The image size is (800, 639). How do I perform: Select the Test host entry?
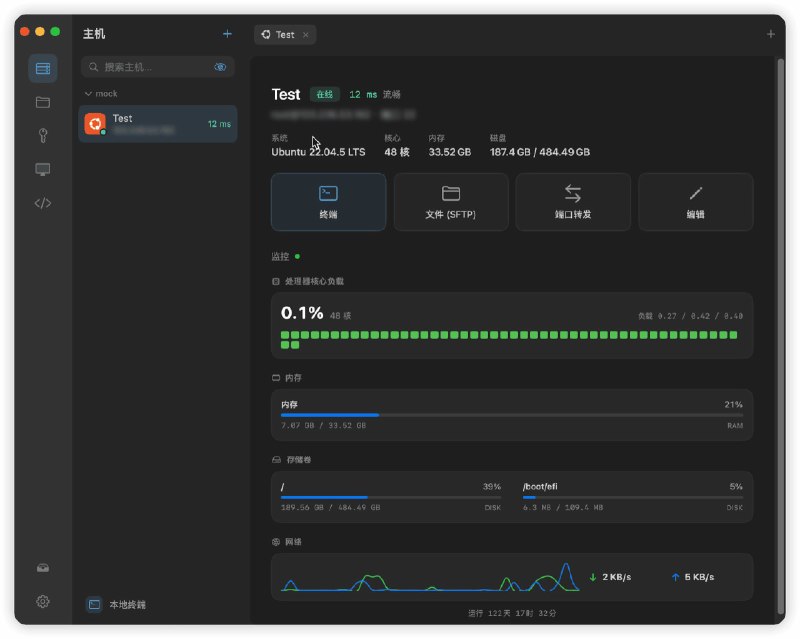[x=158, y=124]
